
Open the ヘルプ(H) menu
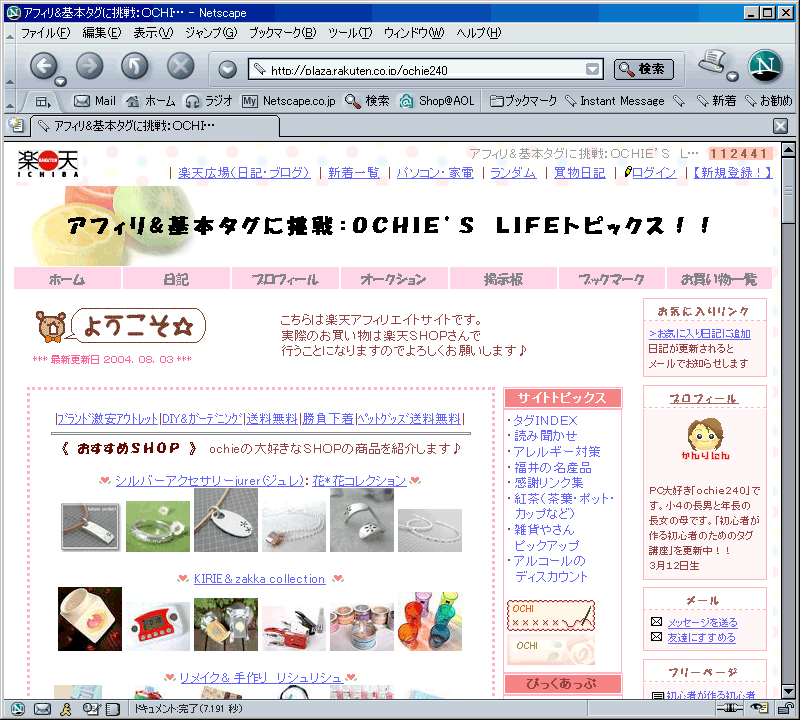tap(479, 33)
